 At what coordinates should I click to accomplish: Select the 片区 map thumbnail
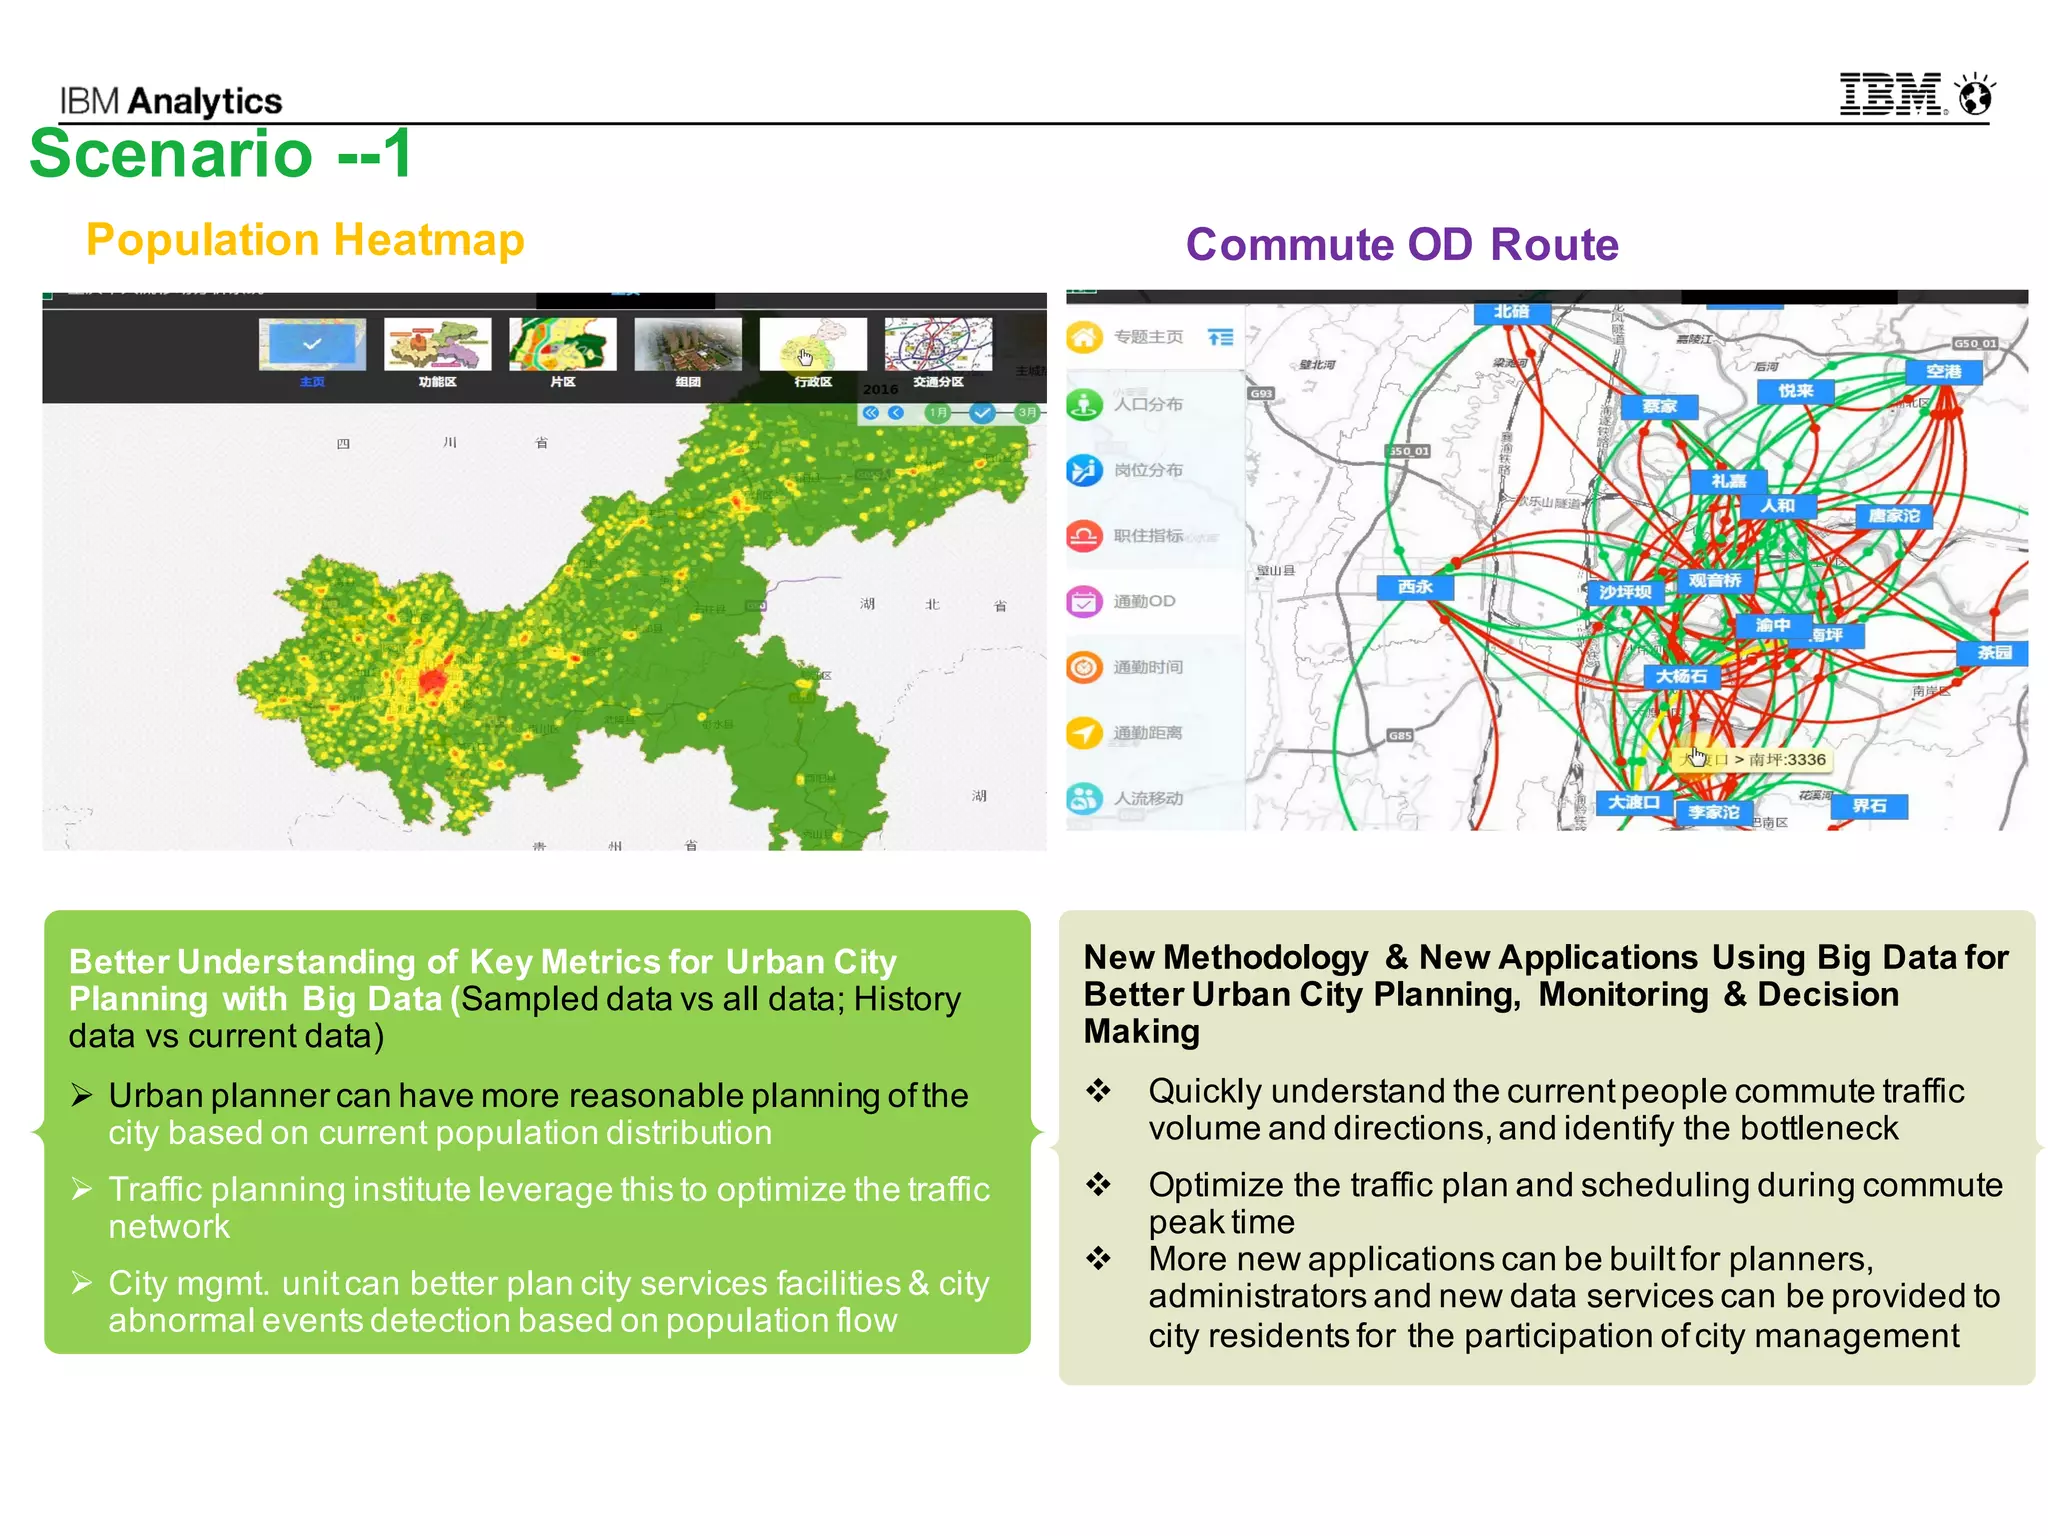(x=562, y=345)
